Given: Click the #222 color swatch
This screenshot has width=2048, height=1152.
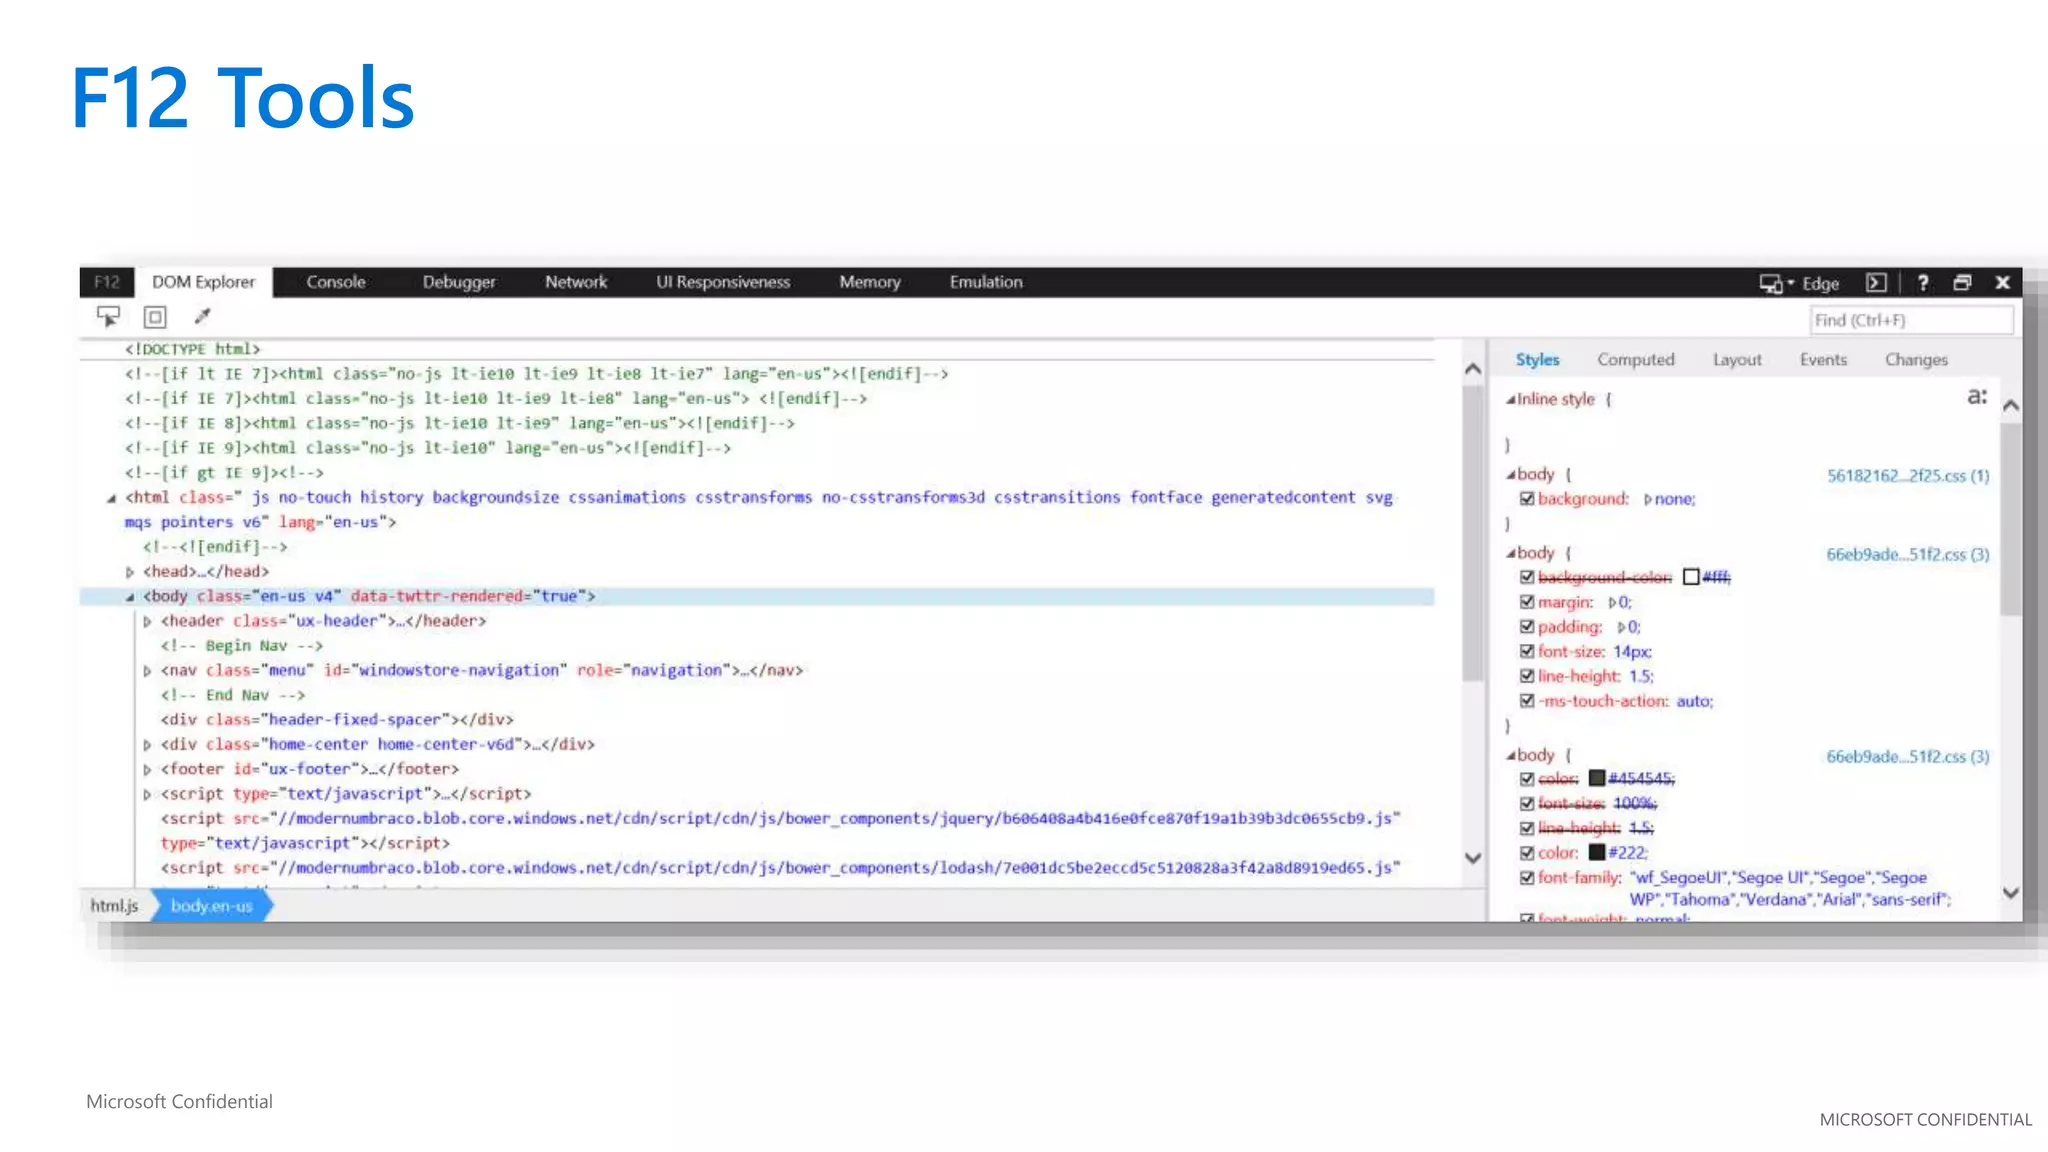Looking at the screenshot, I should (1597, 853).
